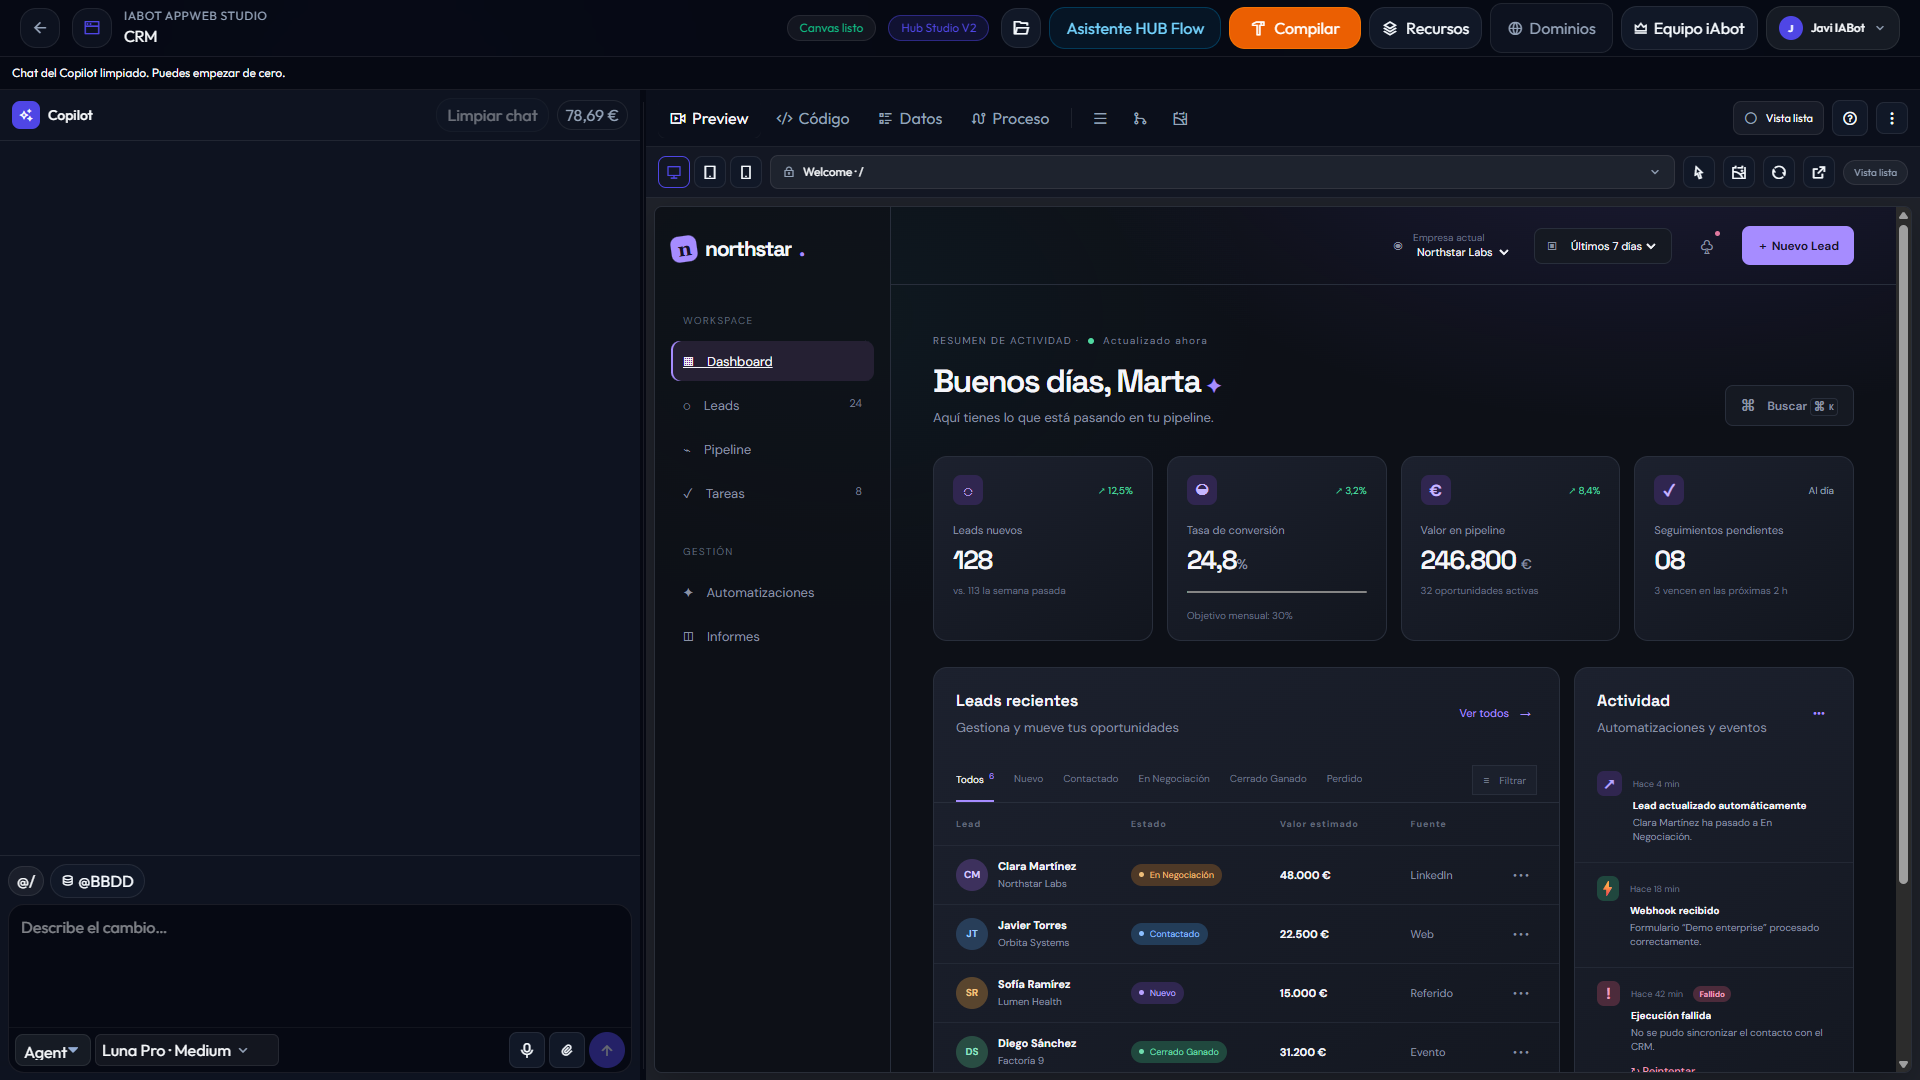Screen dimensions: 1920x1080
Task: Open the Agent mode dropdown
Action: [51, 1051]
